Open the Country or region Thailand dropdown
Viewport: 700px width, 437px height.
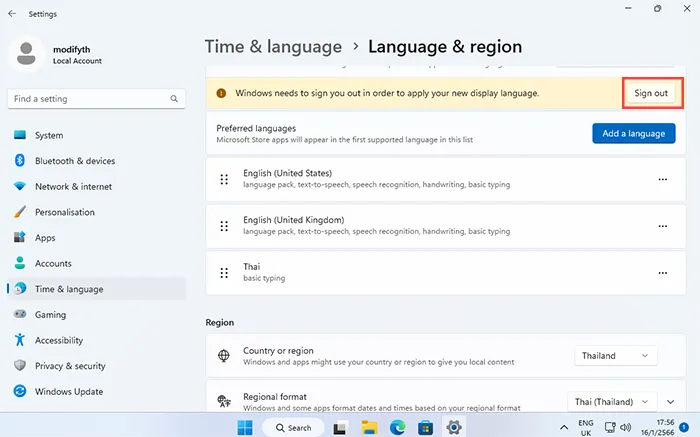click(615, 356)
